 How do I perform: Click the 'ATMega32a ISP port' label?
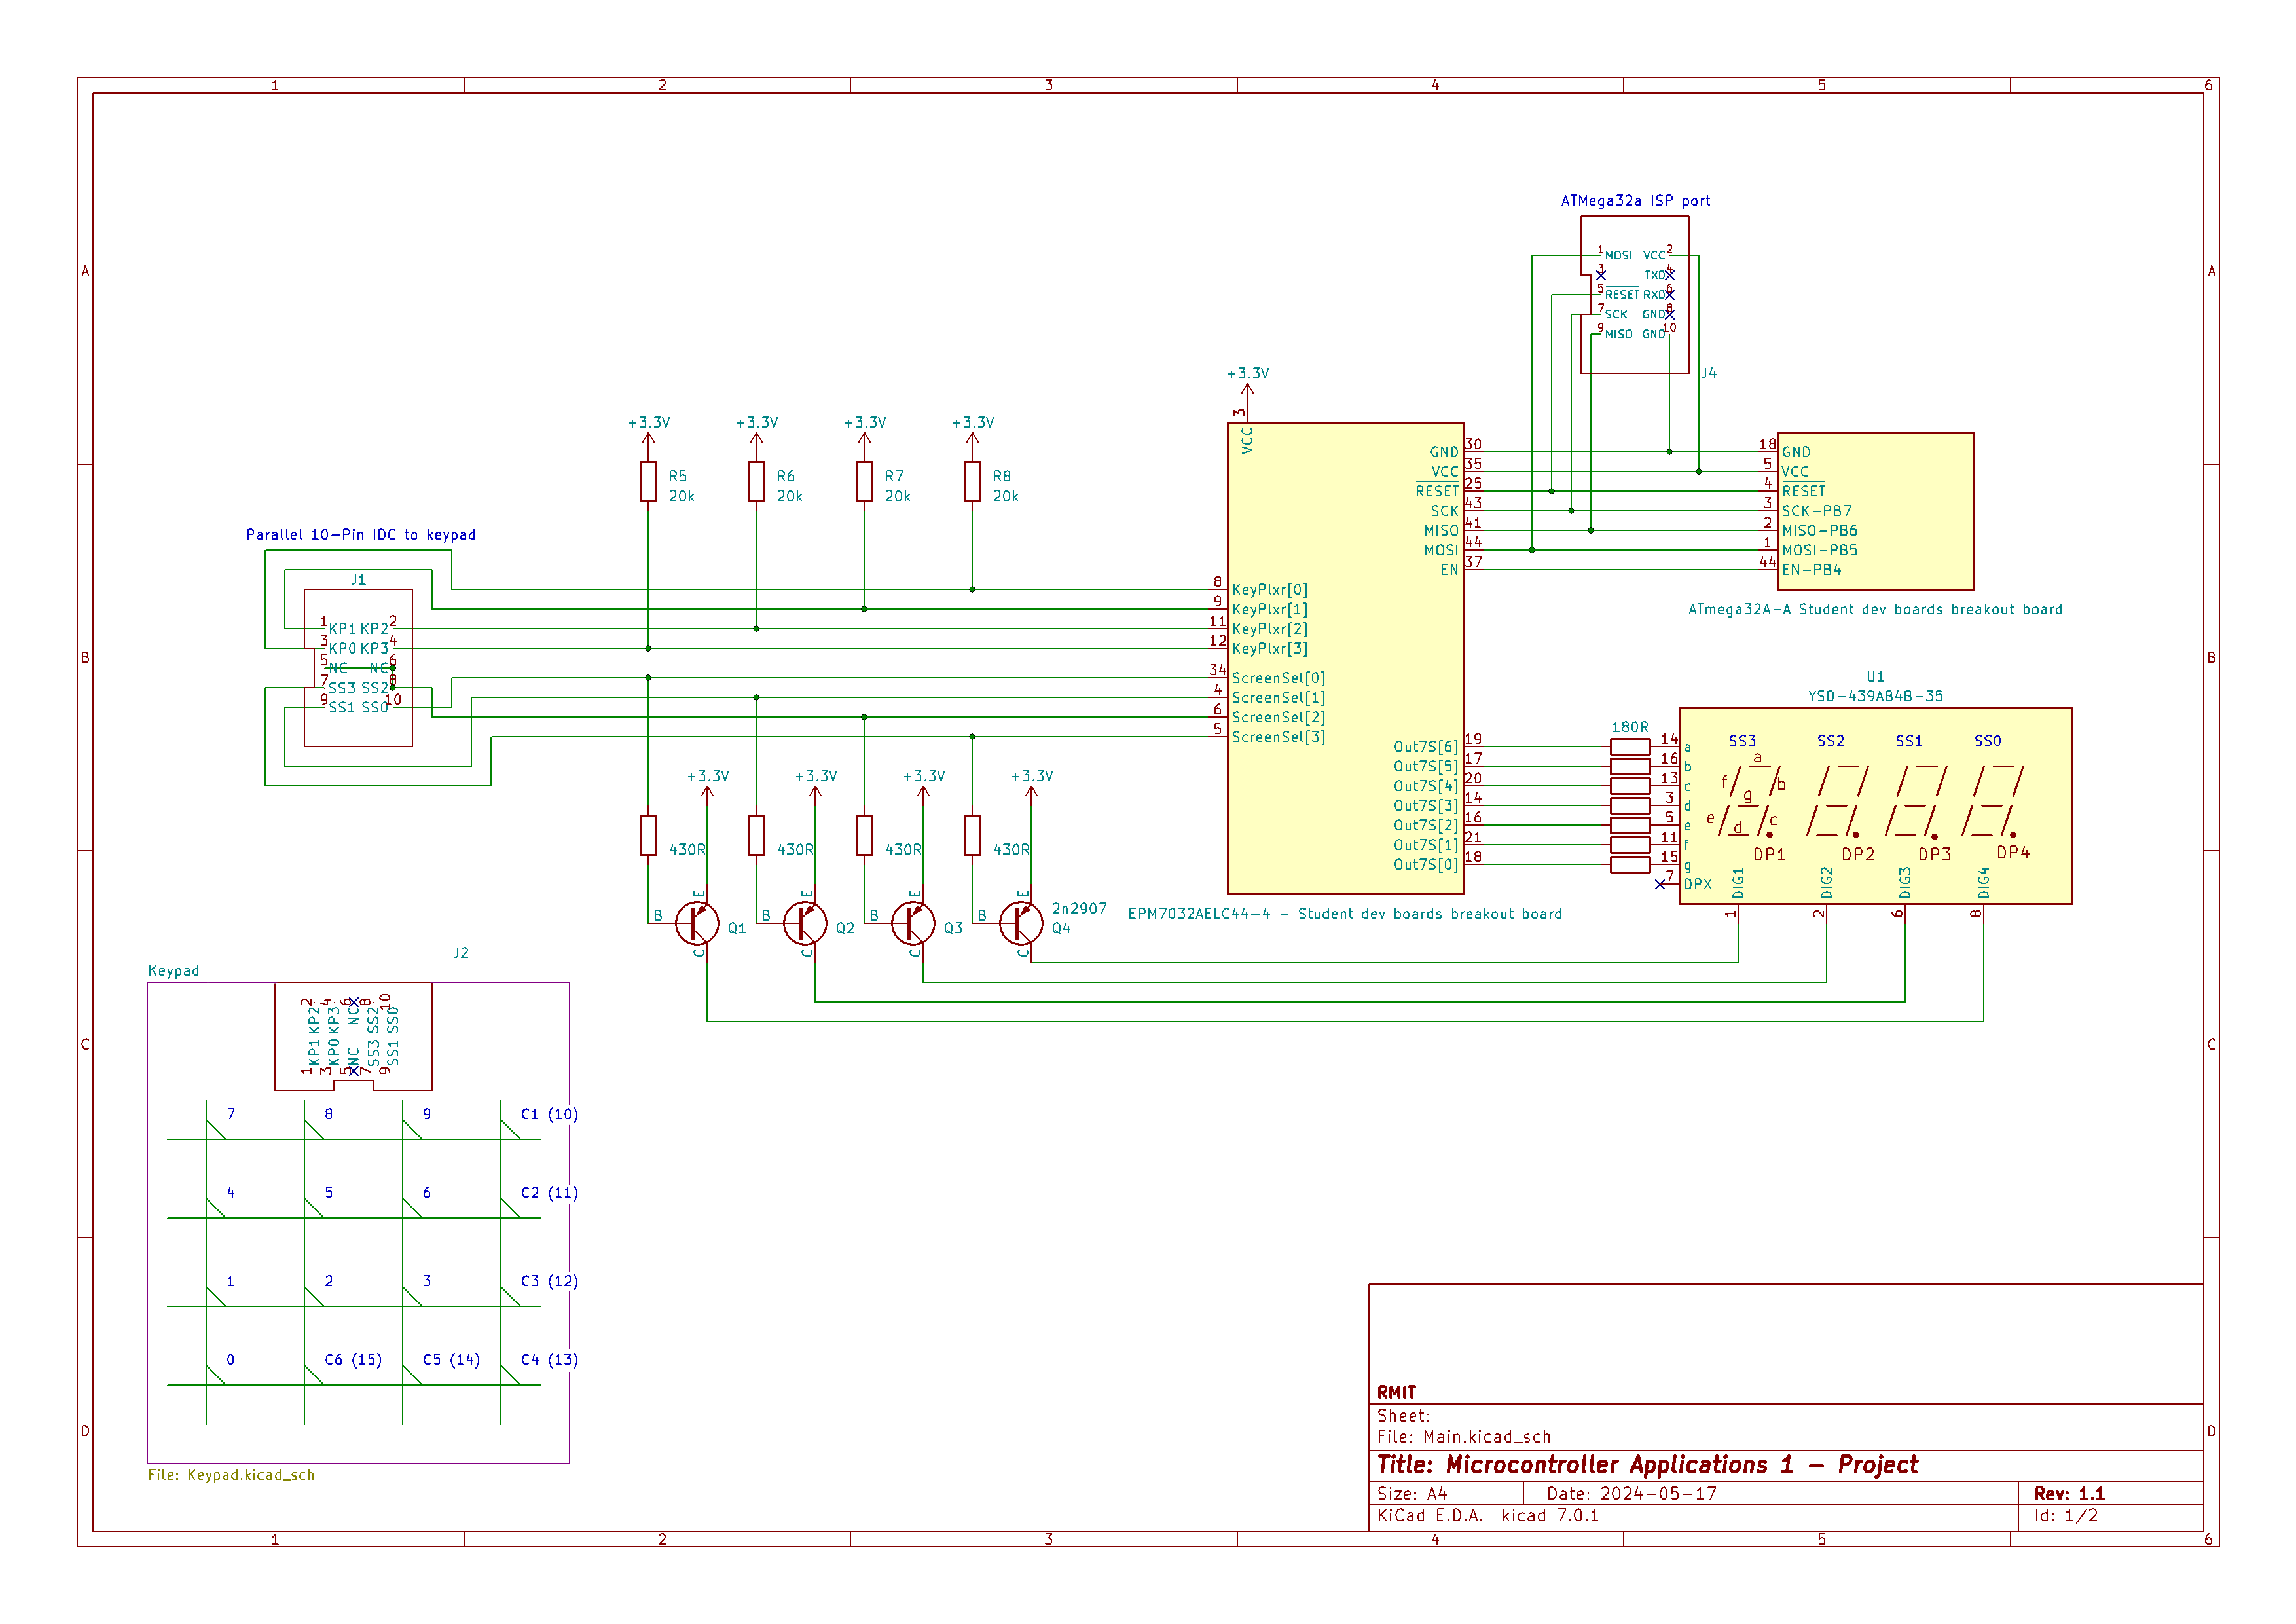1635,201
